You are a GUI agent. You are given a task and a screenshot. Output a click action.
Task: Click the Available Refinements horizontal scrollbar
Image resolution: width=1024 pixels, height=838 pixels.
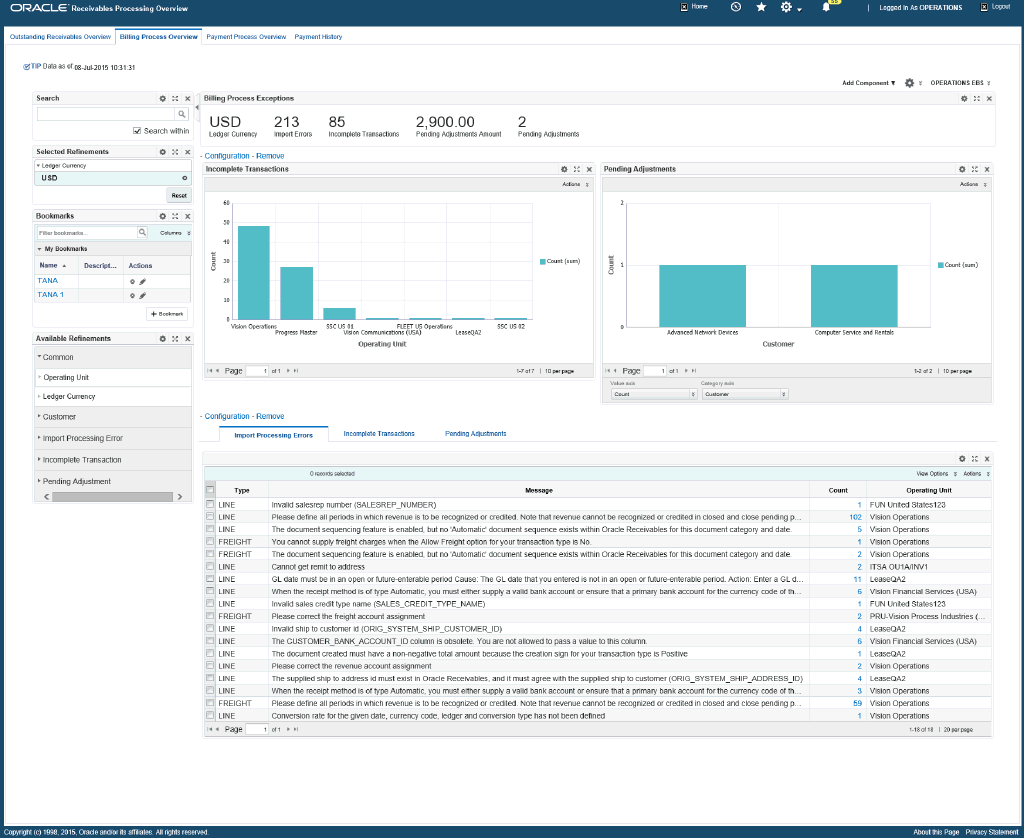coord(112,497)
